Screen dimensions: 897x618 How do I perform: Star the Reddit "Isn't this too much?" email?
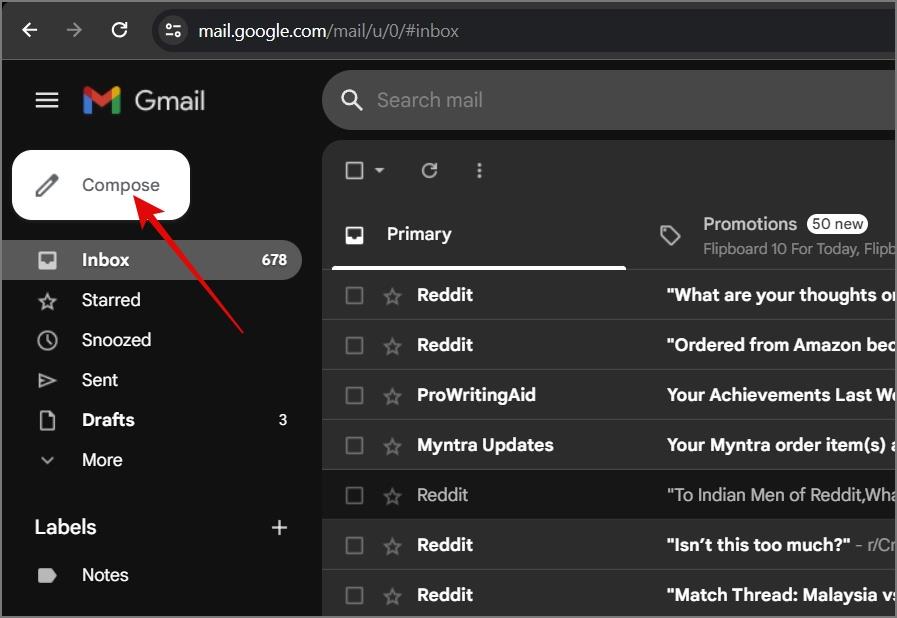point(392,546)
